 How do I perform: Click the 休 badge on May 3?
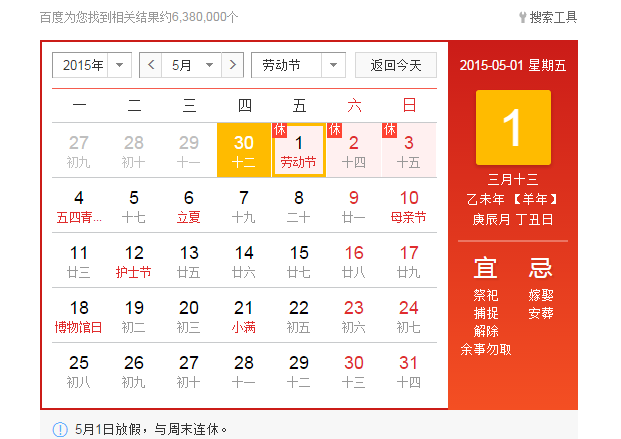coord(389,130)
